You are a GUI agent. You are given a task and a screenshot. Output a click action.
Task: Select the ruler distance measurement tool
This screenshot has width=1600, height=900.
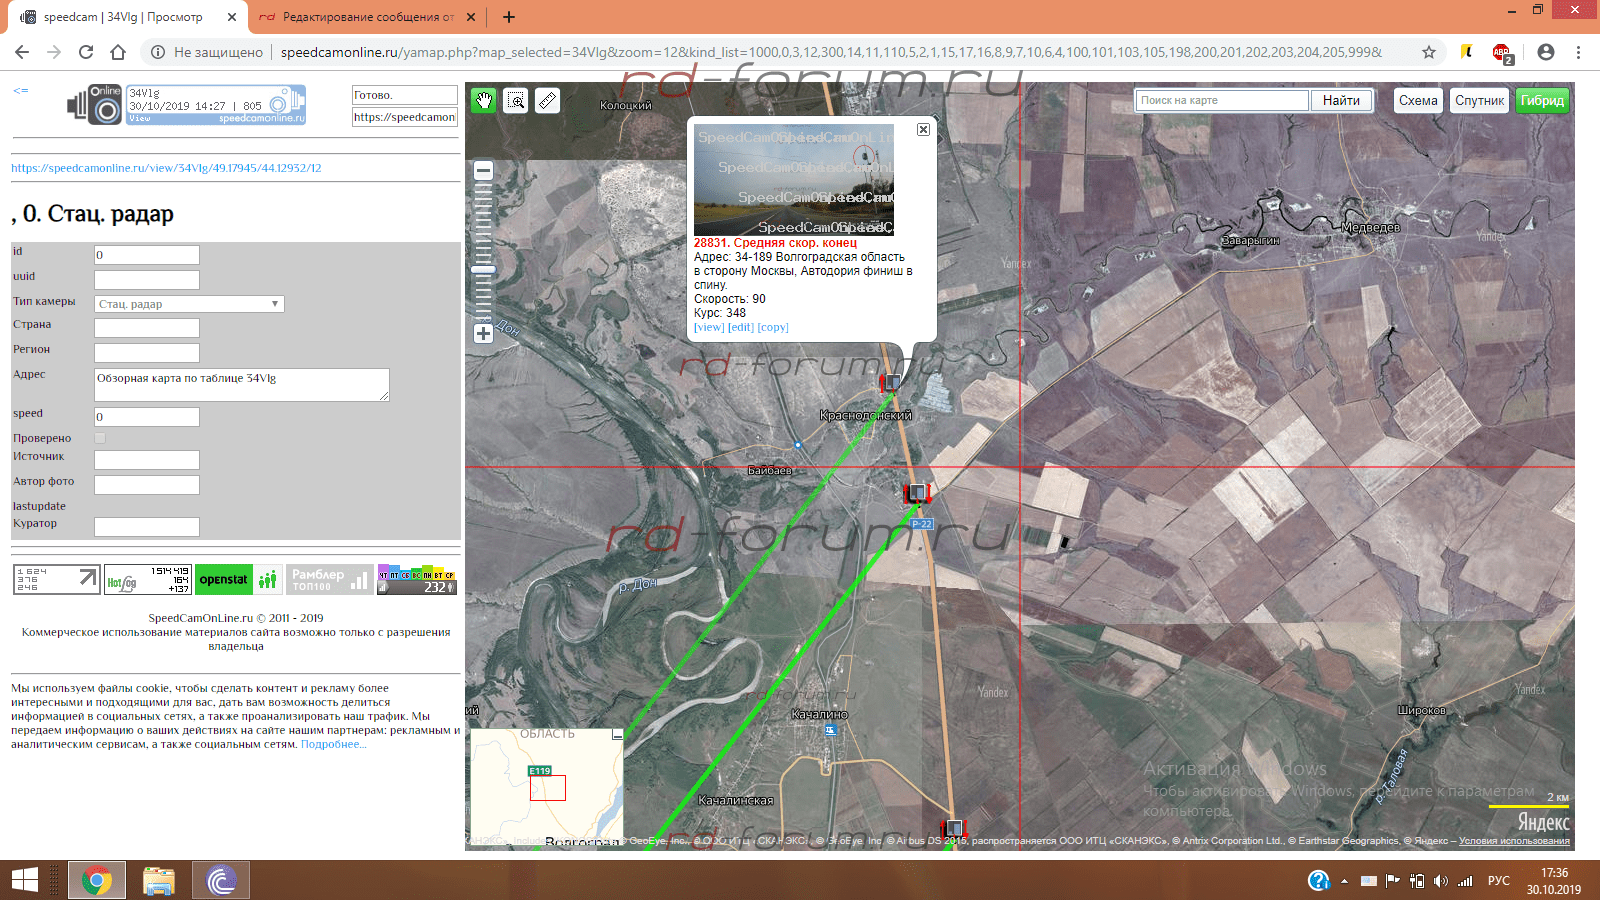coord(548,100)
